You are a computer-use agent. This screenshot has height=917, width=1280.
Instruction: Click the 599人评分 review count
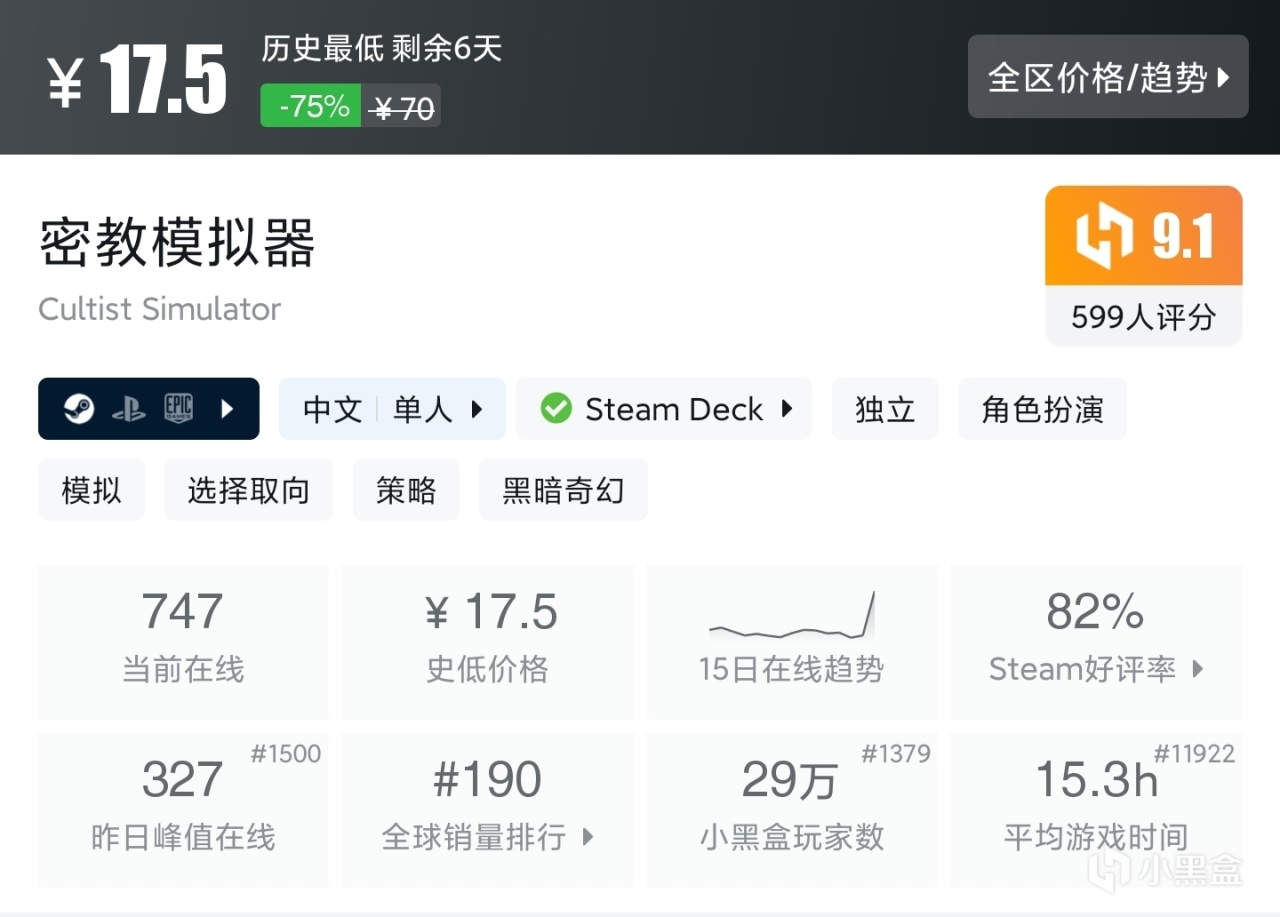click(x=1143, y=317)
